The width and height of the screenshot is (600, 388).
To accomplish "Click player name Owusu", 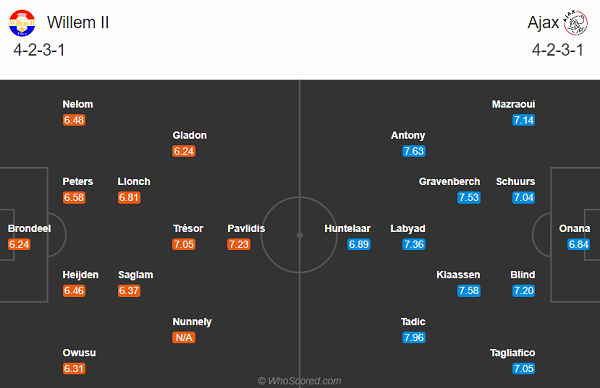I will click(79, 352).
